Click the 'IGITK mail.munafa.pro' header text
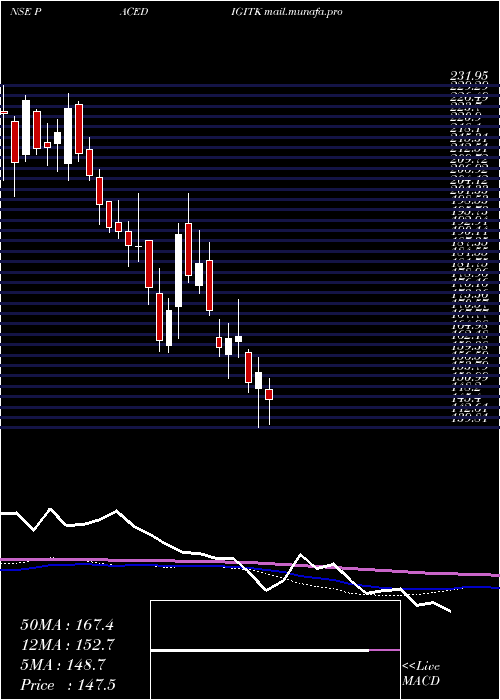This screenshot has height=700, width=500. click(x=287, y=12)
